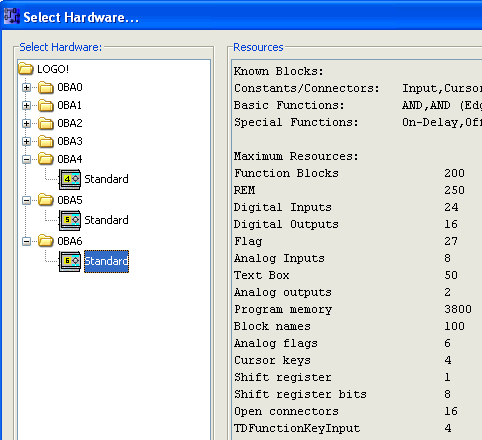Click the 0BA0 folder icon
482x440 pixels.
pyautogui.click(x=46, y=87)
